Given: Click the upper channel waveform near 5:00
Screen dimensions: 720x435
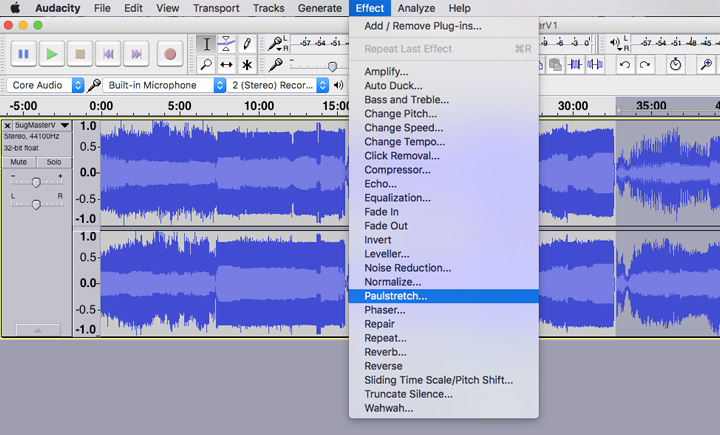Looking at the screenshot, I should click(x=180, y=172).
